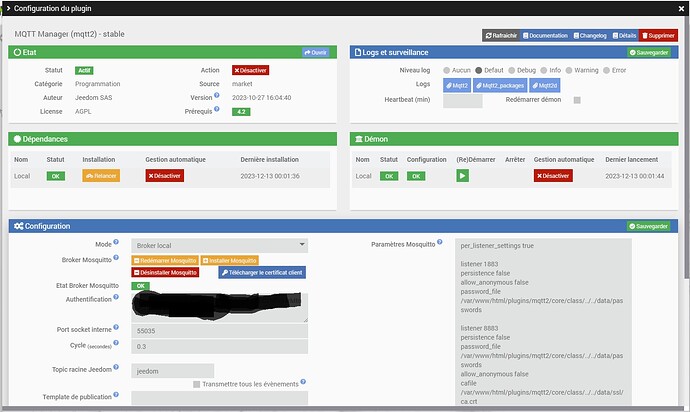Click Redémarrer Mosquitto
The height and width of the screenshot is (412, 690).
165,261
